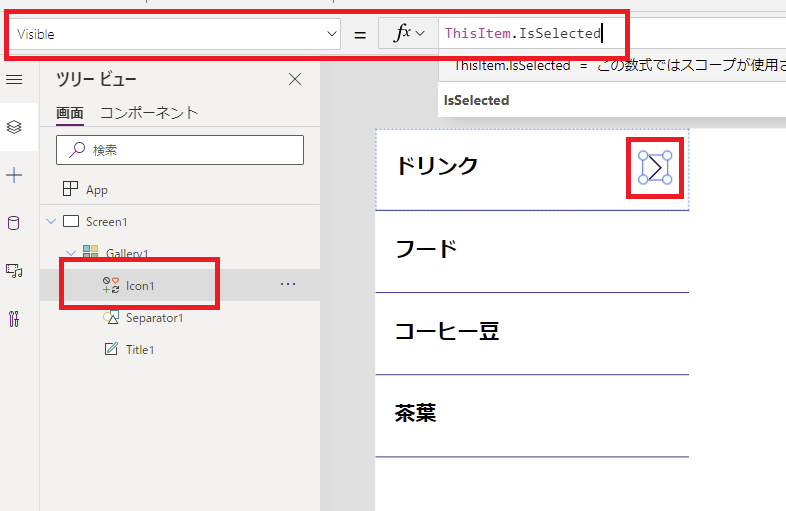This screenshot has width=786, height=511.
Task: Close the ツリー ビュー panel
Action: pos(295,79)
